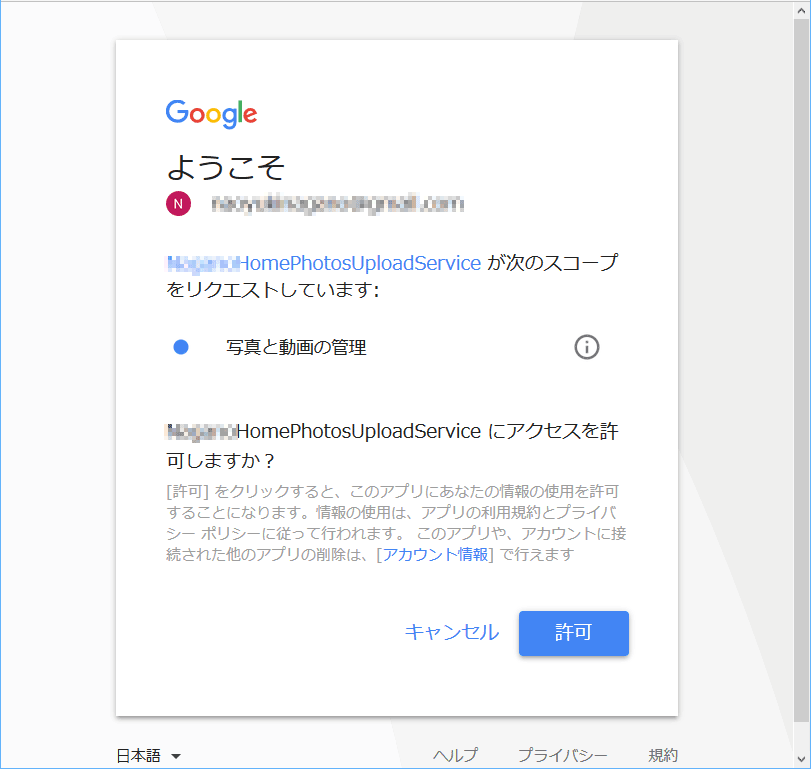Click the キャンセル link
This screenshot has width=811, height=769.
pos(452,632)
